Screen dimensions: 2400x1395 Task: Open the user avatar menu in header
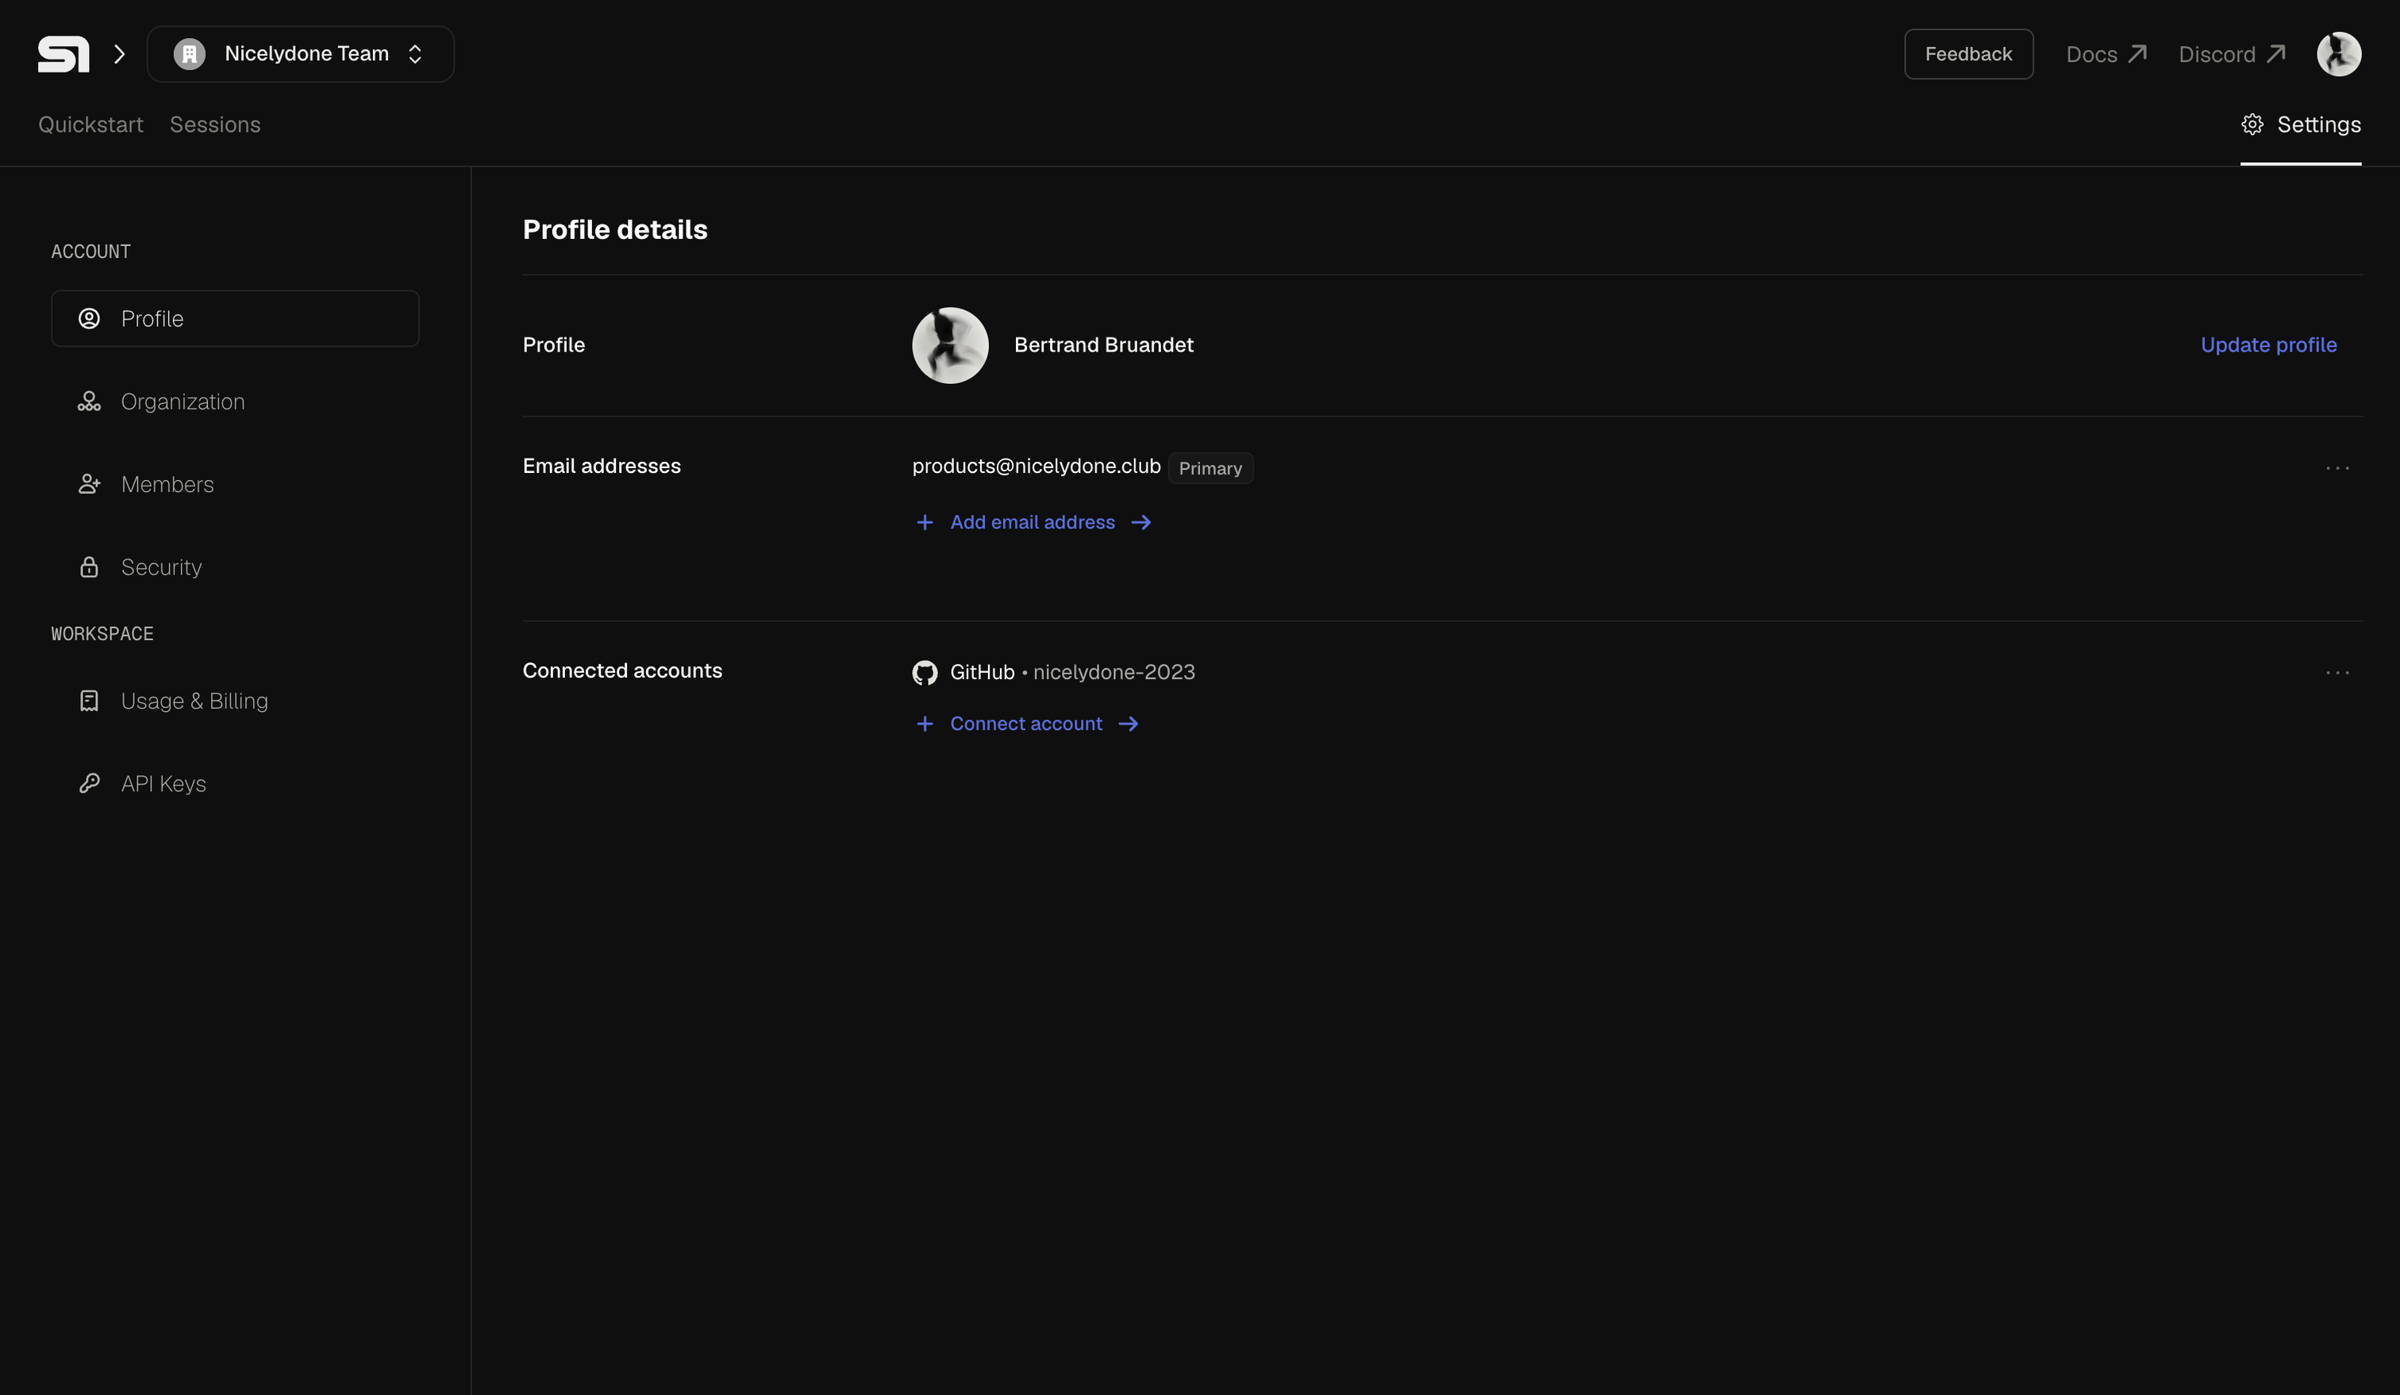2339,54
